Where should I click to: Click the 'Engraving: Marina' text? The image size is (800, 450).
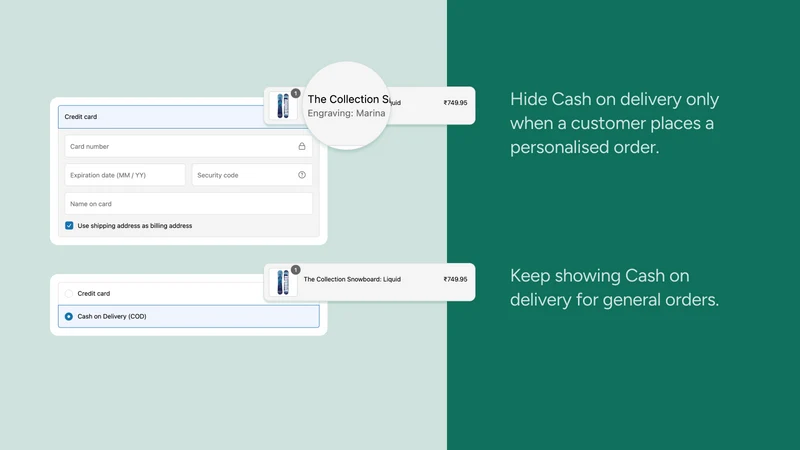346,113
